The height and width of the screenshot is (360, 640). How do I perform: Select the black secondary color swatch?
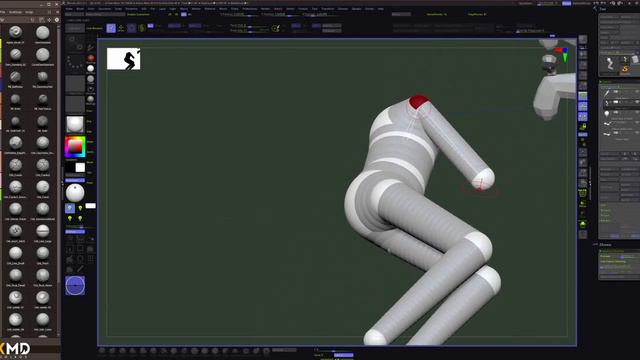click(x=70, y=167)
